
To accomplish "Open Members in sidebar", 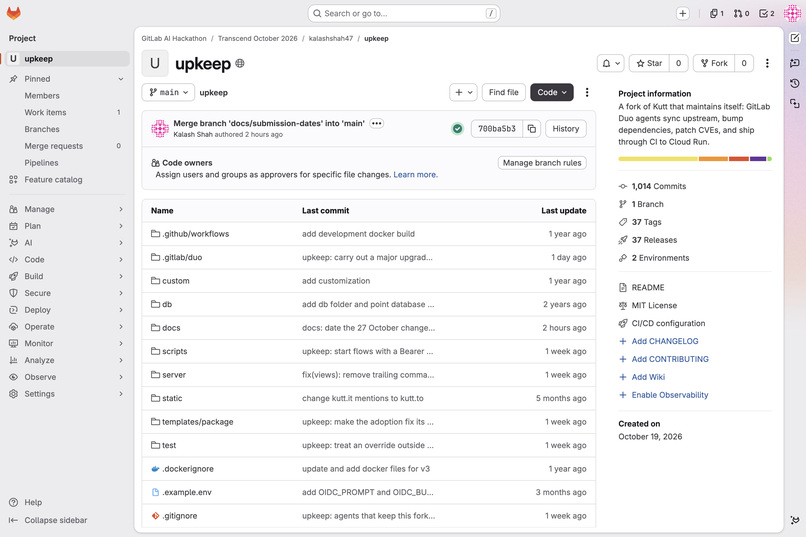I will [x=67, y=96].
